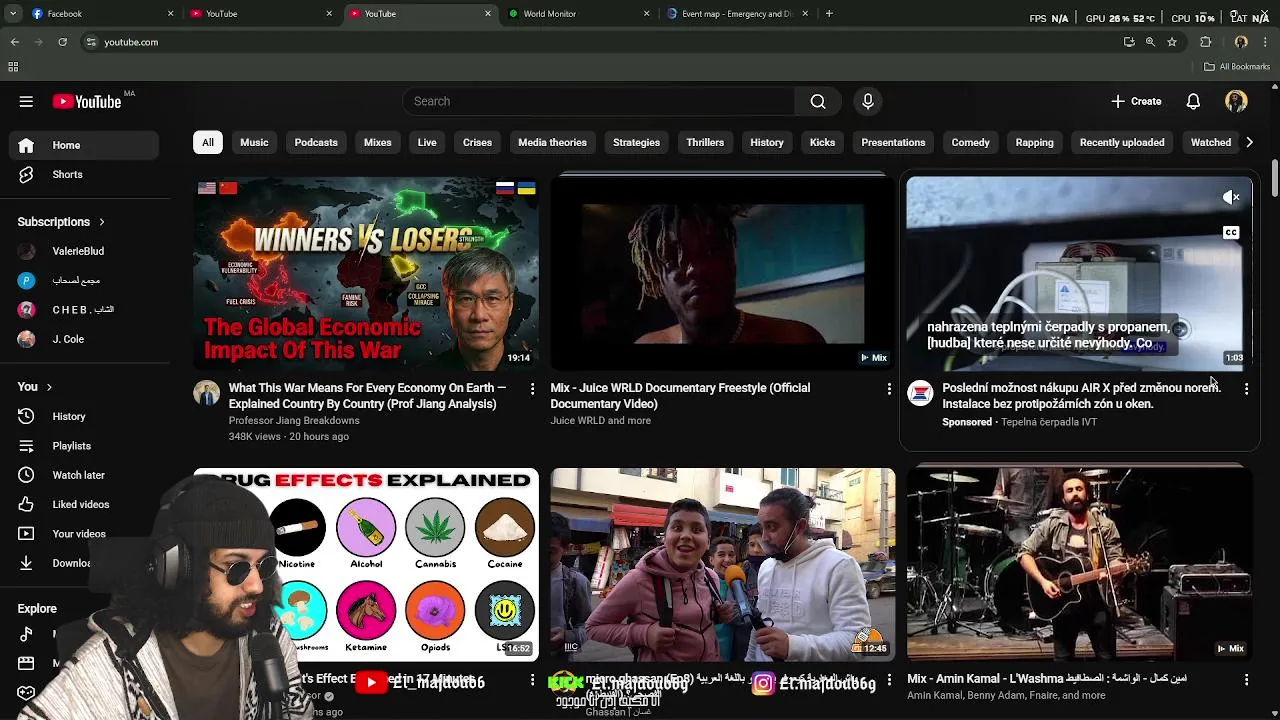Switch to the first YouTube tab
1280x720 pixels.
point(260,14)
